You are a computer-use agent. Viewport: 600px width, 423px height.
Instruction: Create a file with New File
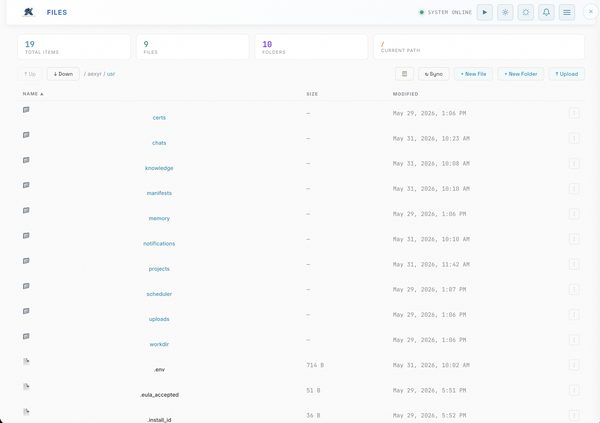pyautogui.click(x=473, y=74)
